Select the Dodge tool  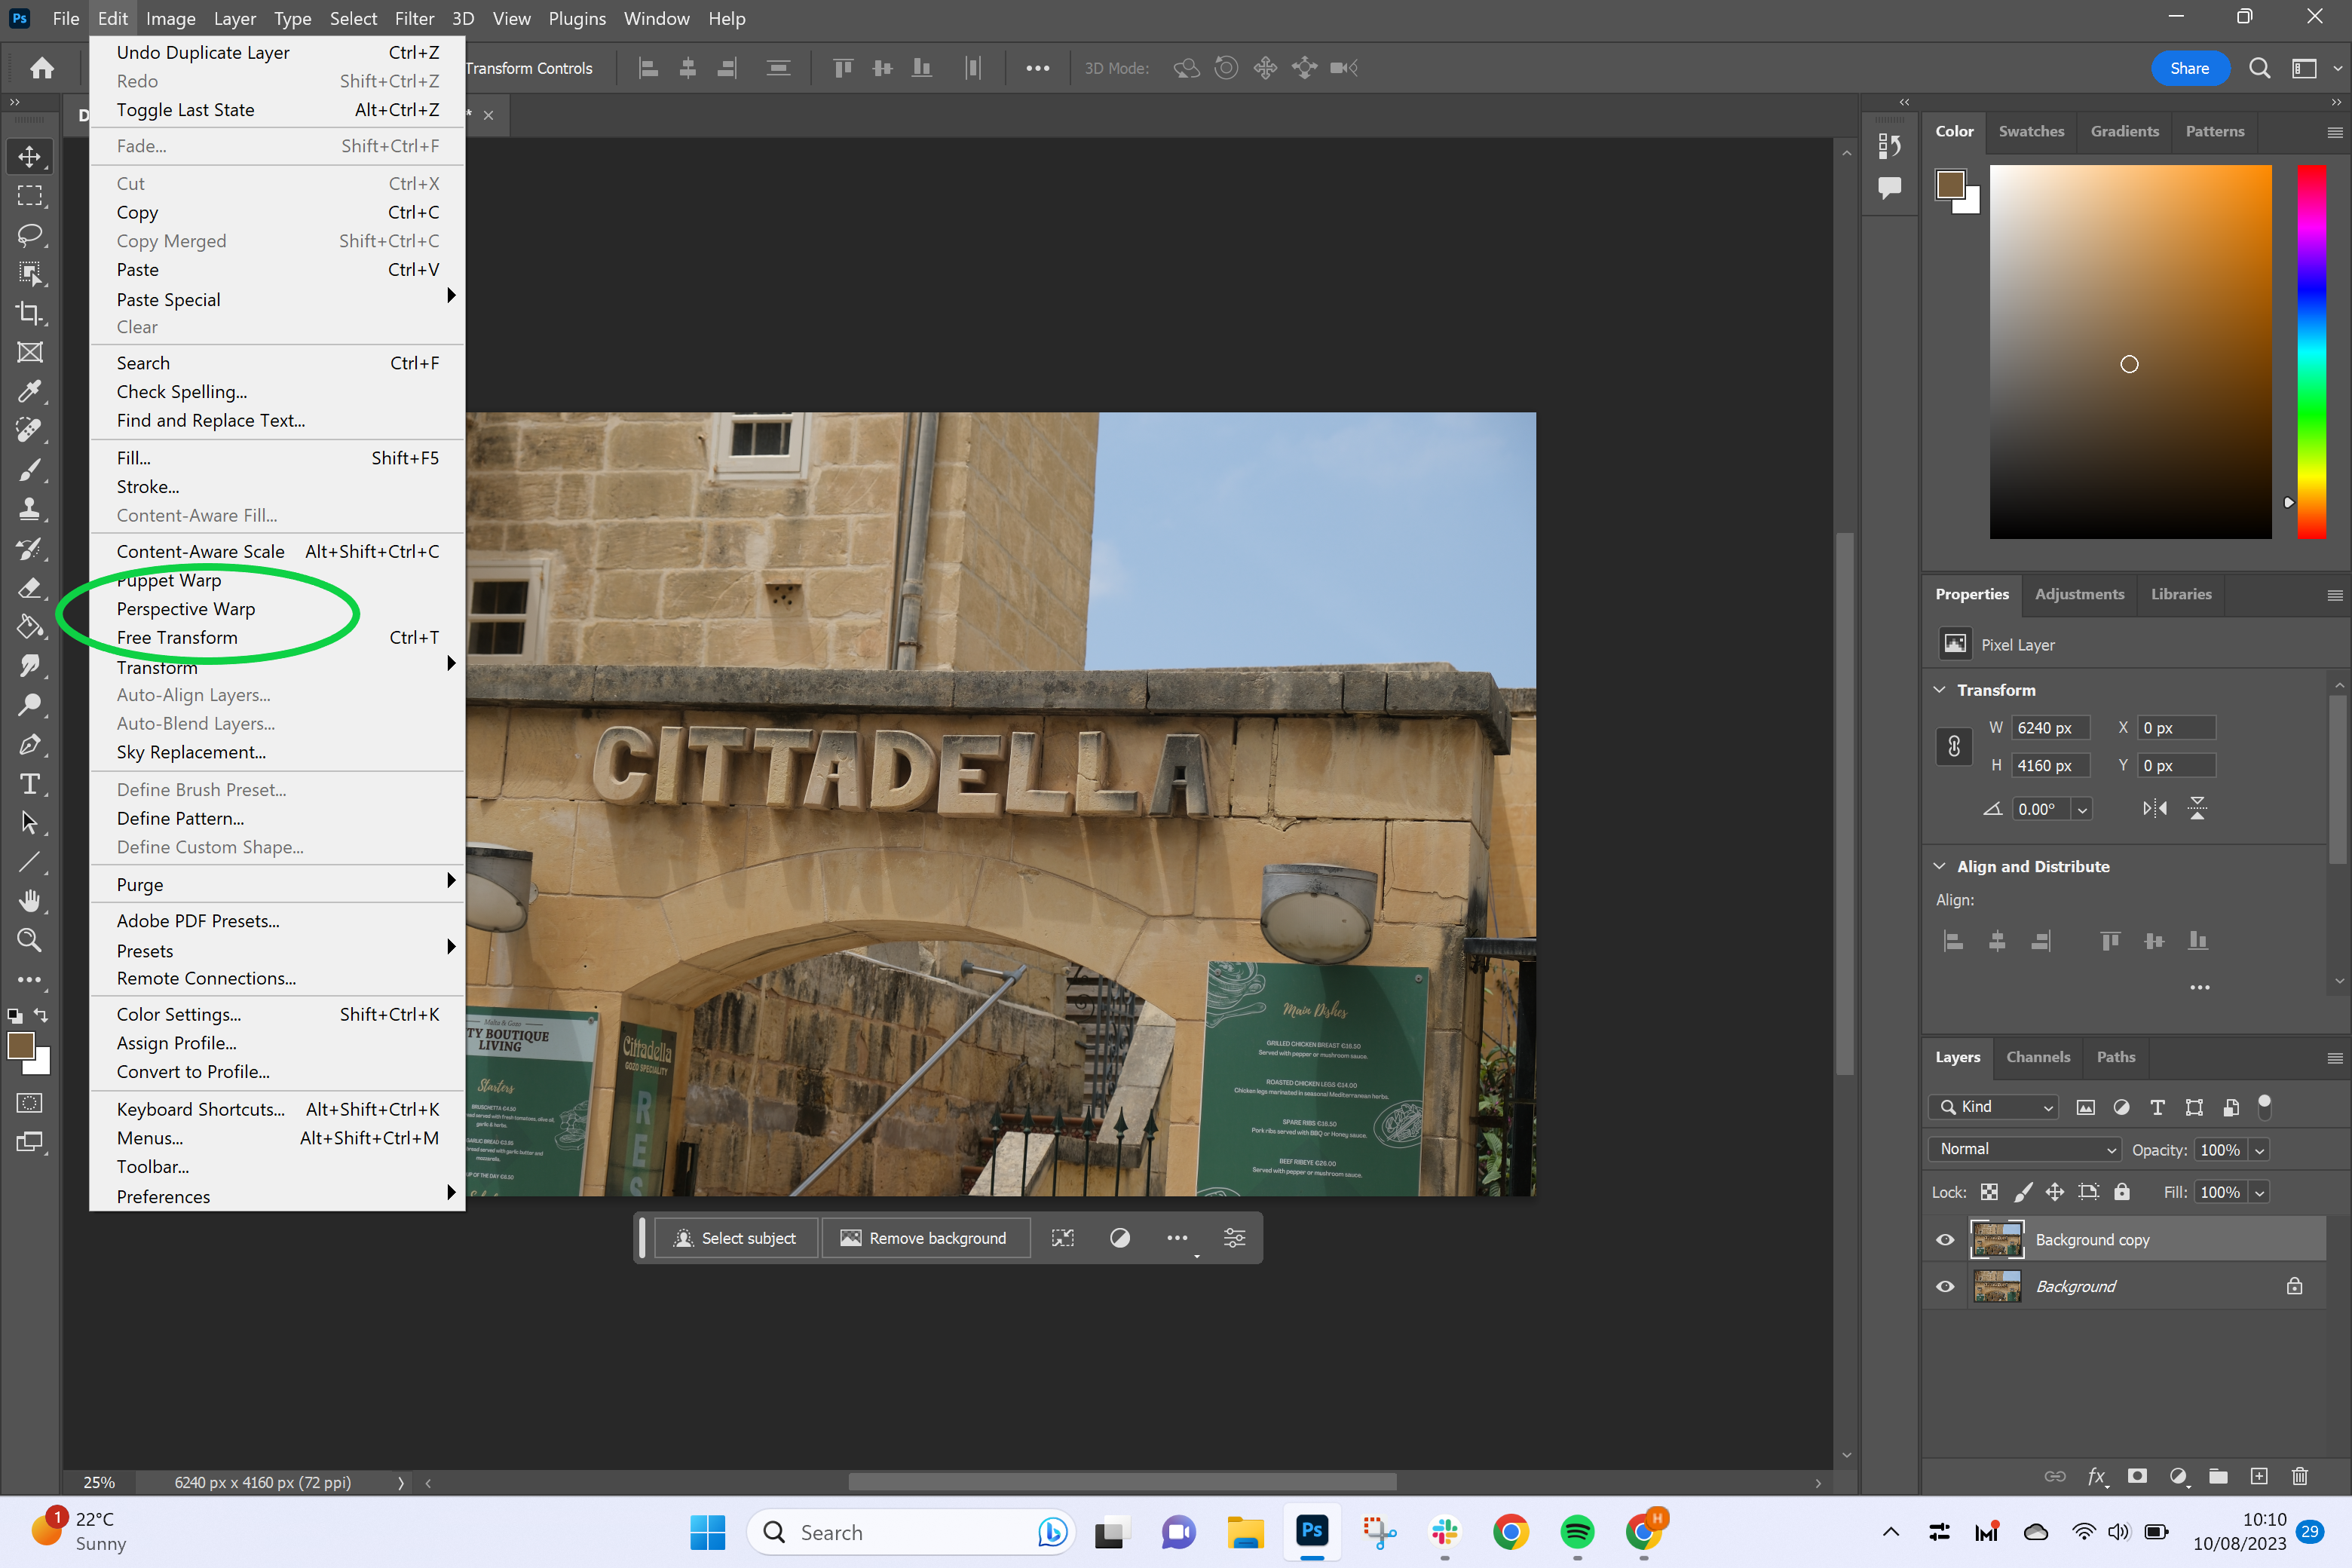tap(30, 705)
